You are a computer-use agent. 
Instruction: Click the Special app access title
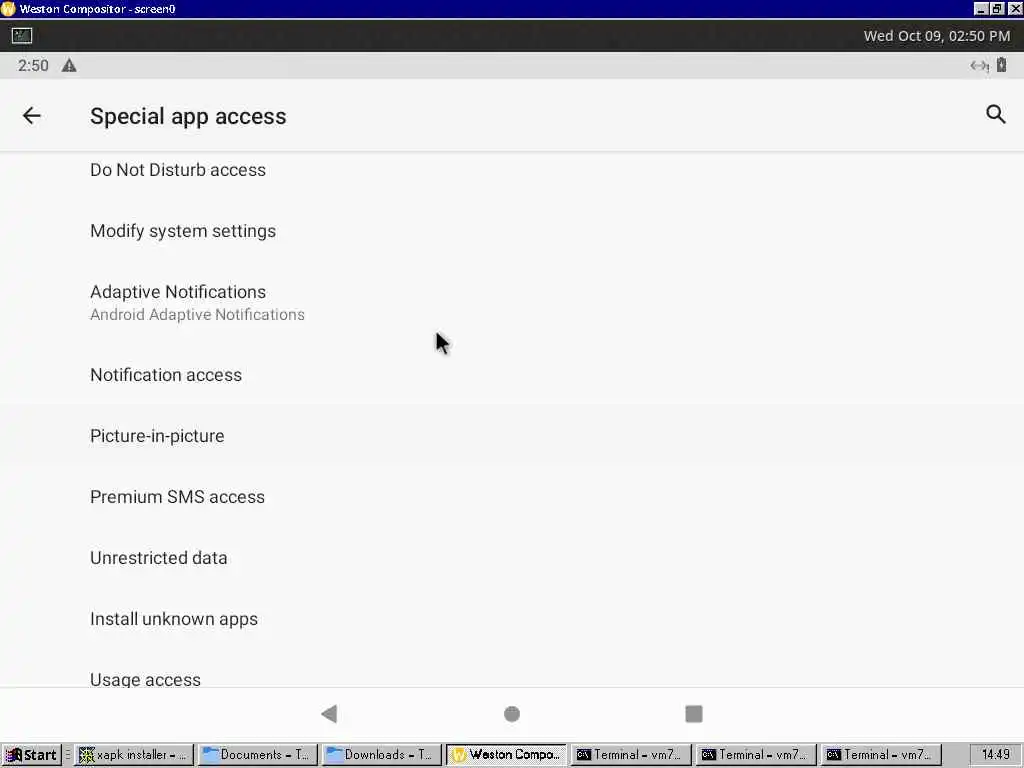pos(188,116)
